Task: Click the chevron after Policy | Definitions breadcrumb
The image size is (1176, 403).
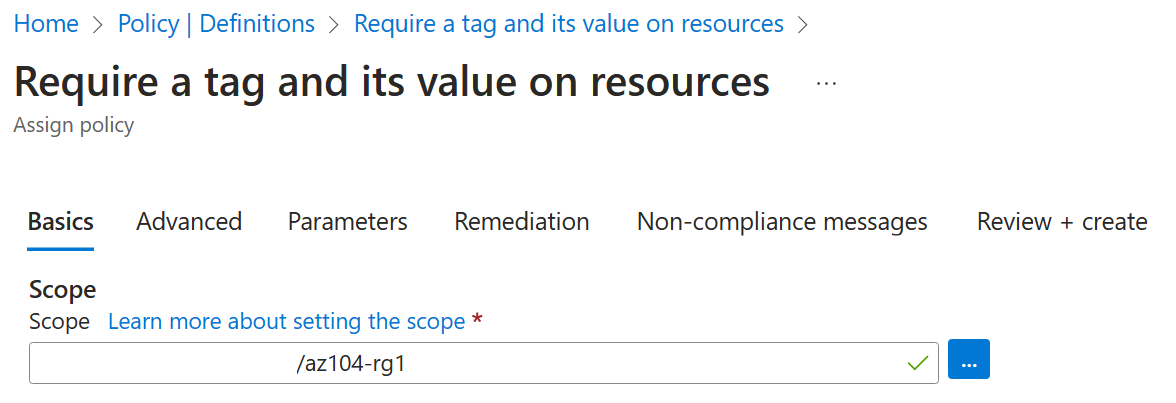Action: pos(334,24)
